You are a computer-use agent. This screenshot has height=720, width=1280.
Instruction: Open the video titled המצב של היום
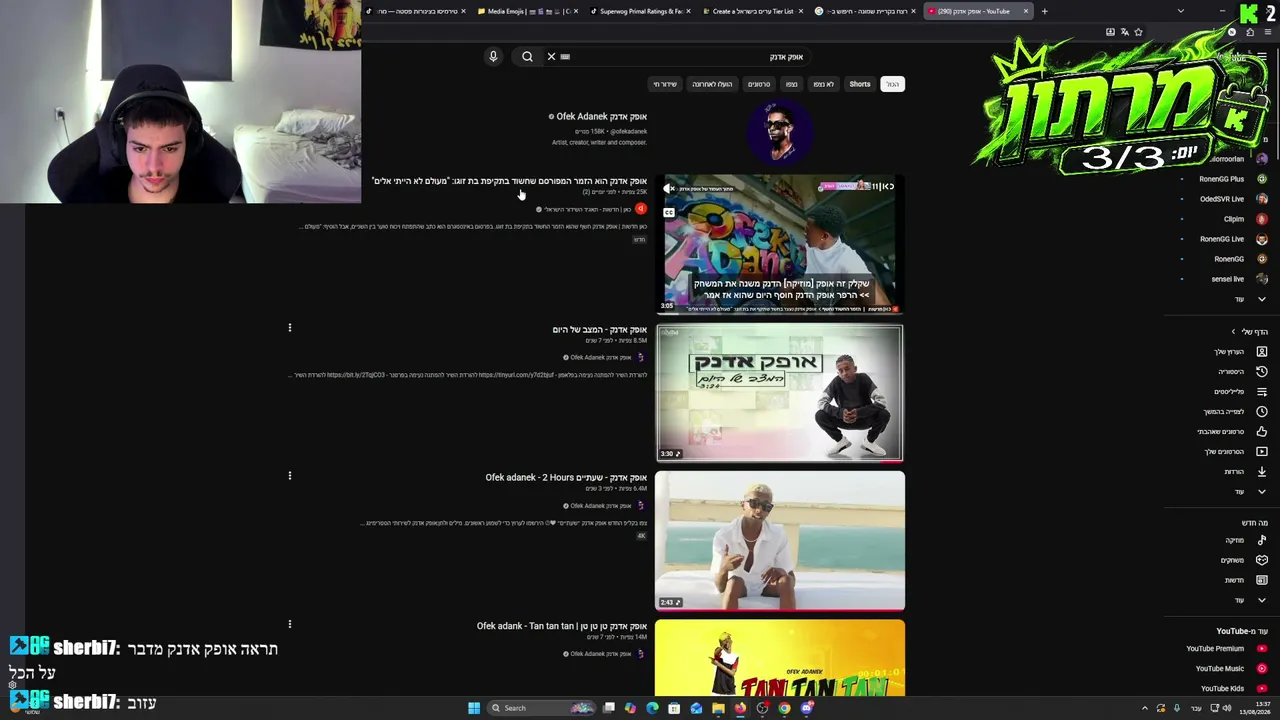[599, 330]
